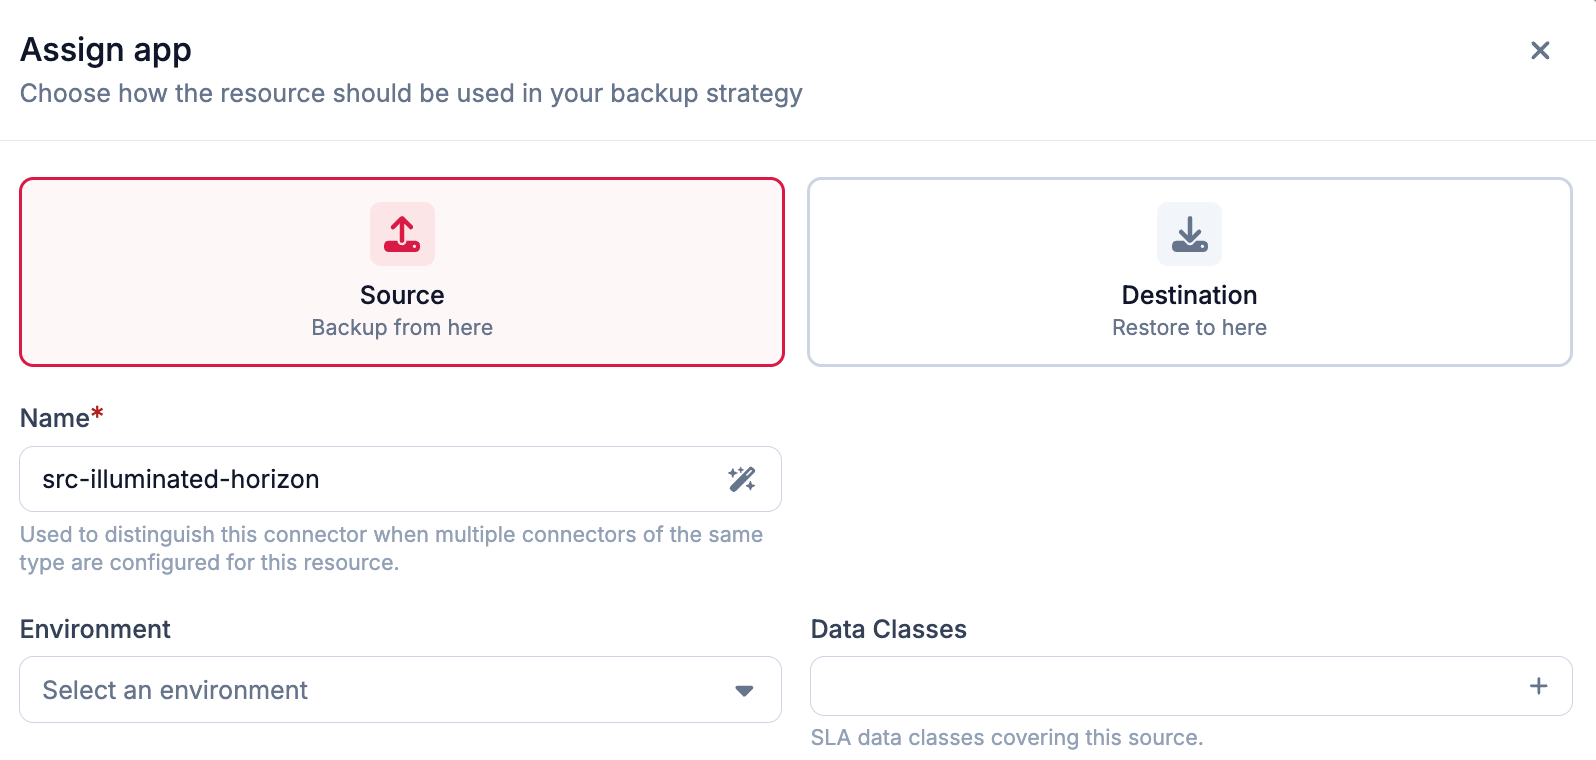Click the Source upload icon
Viewport: 1596px width, 760px height.
pyautogui.click(x=402, y=234)
